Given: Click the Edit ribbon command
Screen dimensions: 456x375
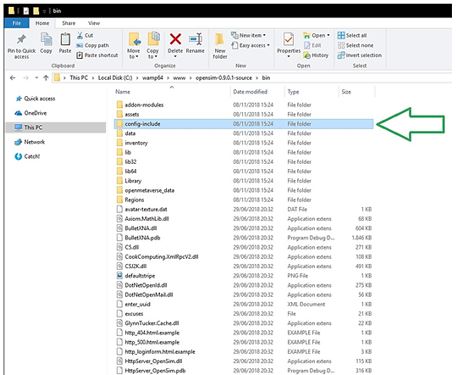Looking at the screenshot, I should 312,45.
